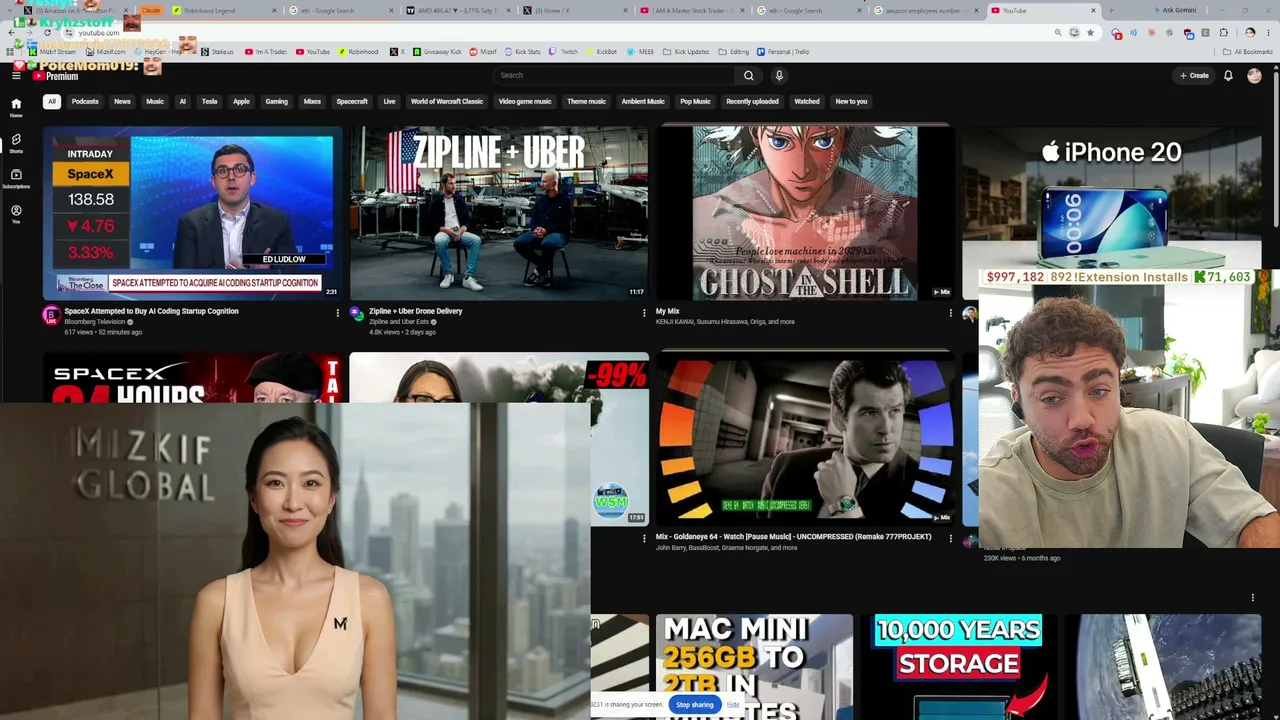Click the YouTube search magnifier button

tap(748, 75)
